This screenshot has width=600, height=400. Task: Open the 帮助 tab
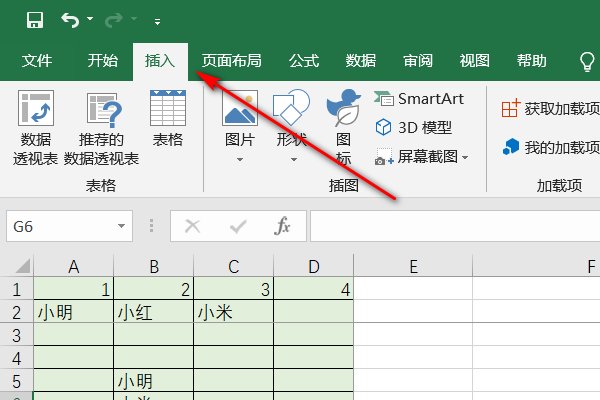pyautogui.click(x=532, y=60)
